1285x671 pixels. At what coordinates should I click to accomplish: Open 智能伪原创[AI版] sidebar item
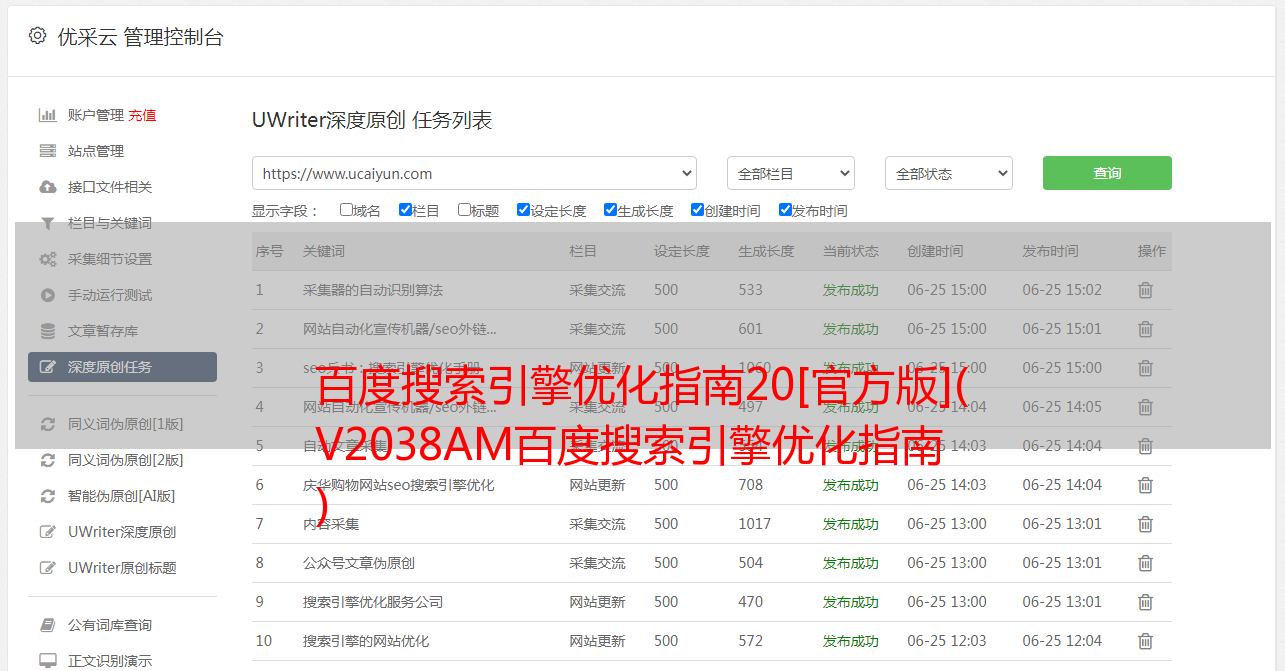122,496
